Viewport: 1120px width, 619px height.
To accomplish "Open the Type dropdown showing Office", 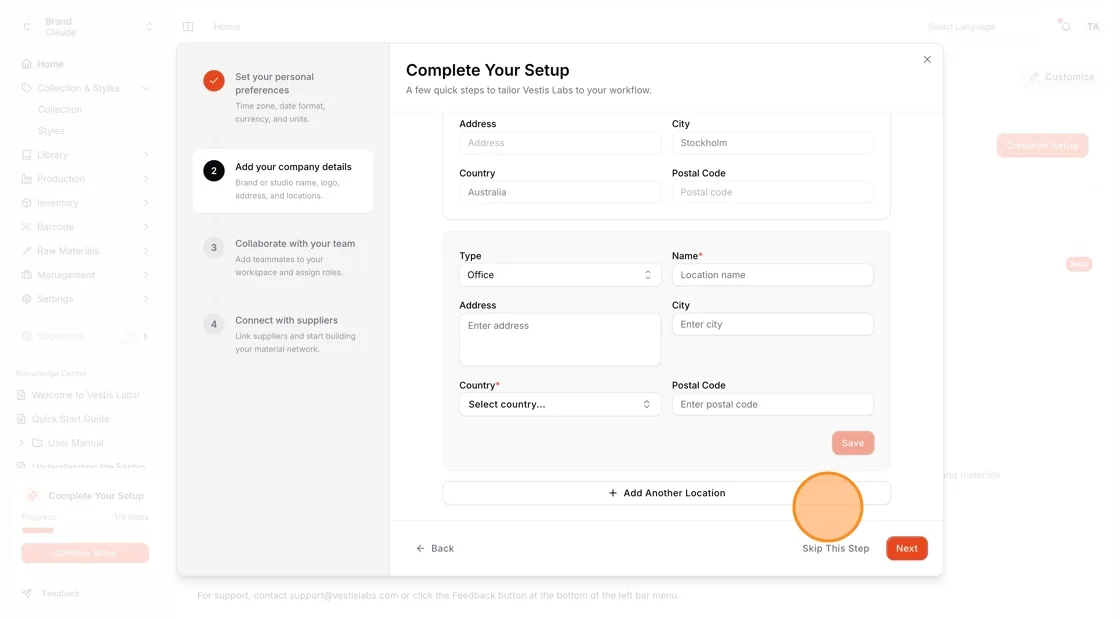I will tap(559, 275).
